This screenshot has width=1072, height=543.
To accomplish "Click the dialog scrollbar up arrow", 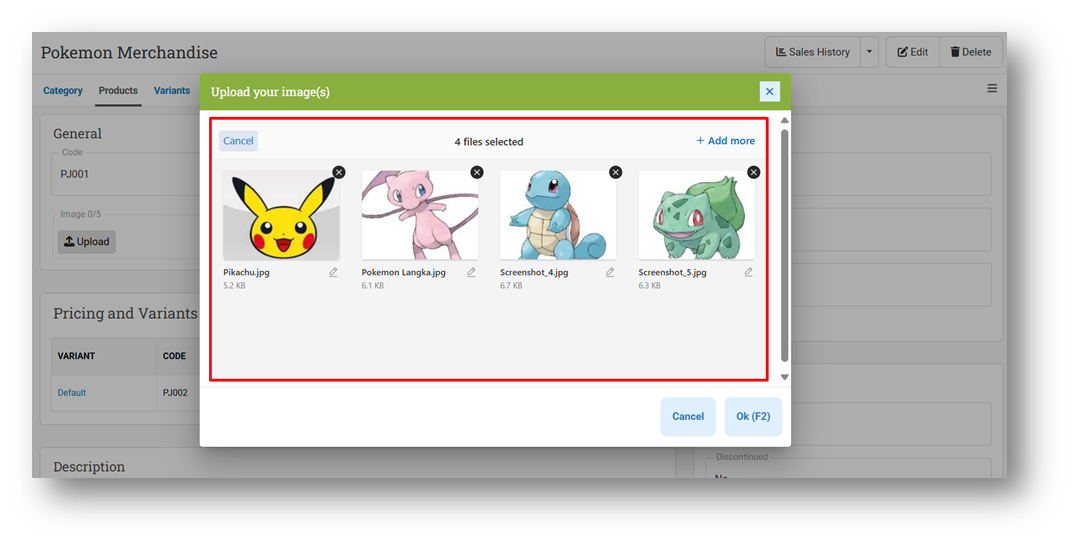I will (x=785, y=120).
